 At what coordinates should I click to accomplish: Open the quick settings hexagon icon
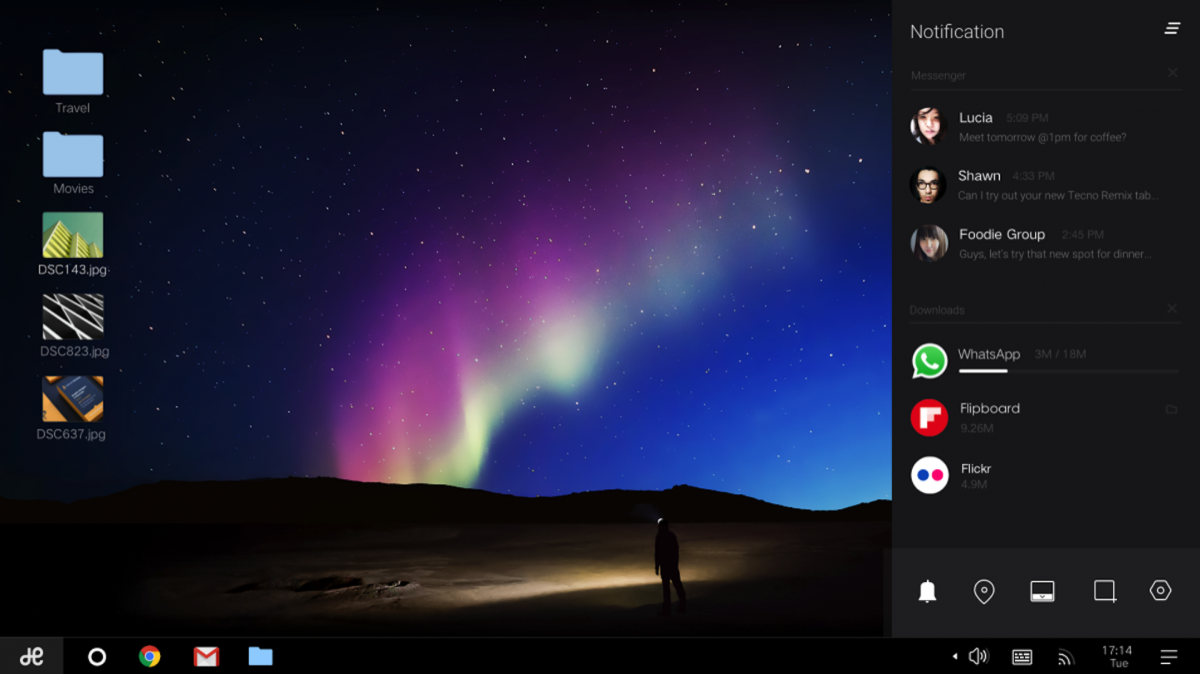[1160, 591]
